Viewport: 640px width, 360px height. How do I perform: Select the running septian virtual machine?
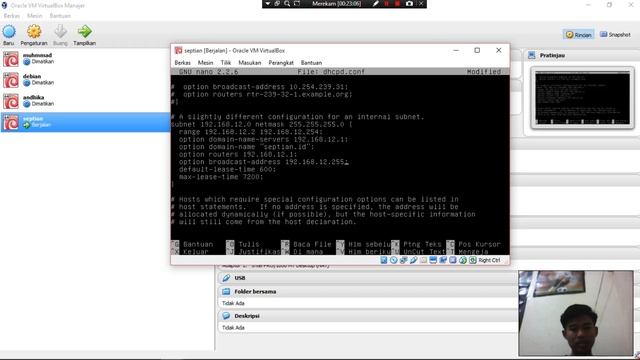click(85, 122)
